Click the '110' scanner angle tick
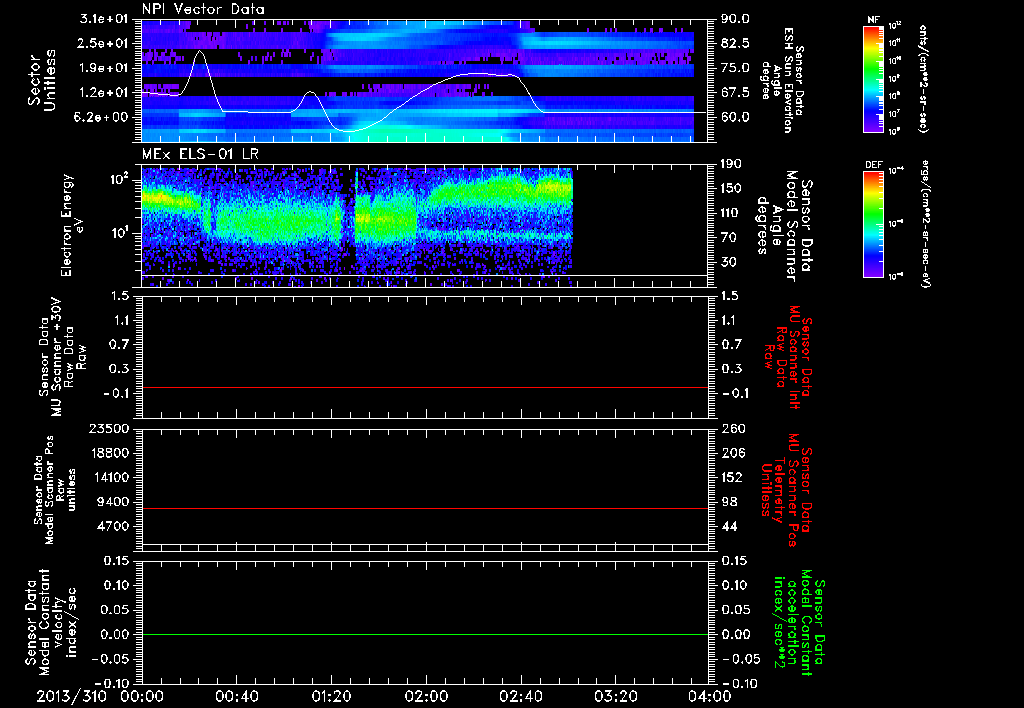This screenshot has height=708, width=1024. tap(731, 213)
